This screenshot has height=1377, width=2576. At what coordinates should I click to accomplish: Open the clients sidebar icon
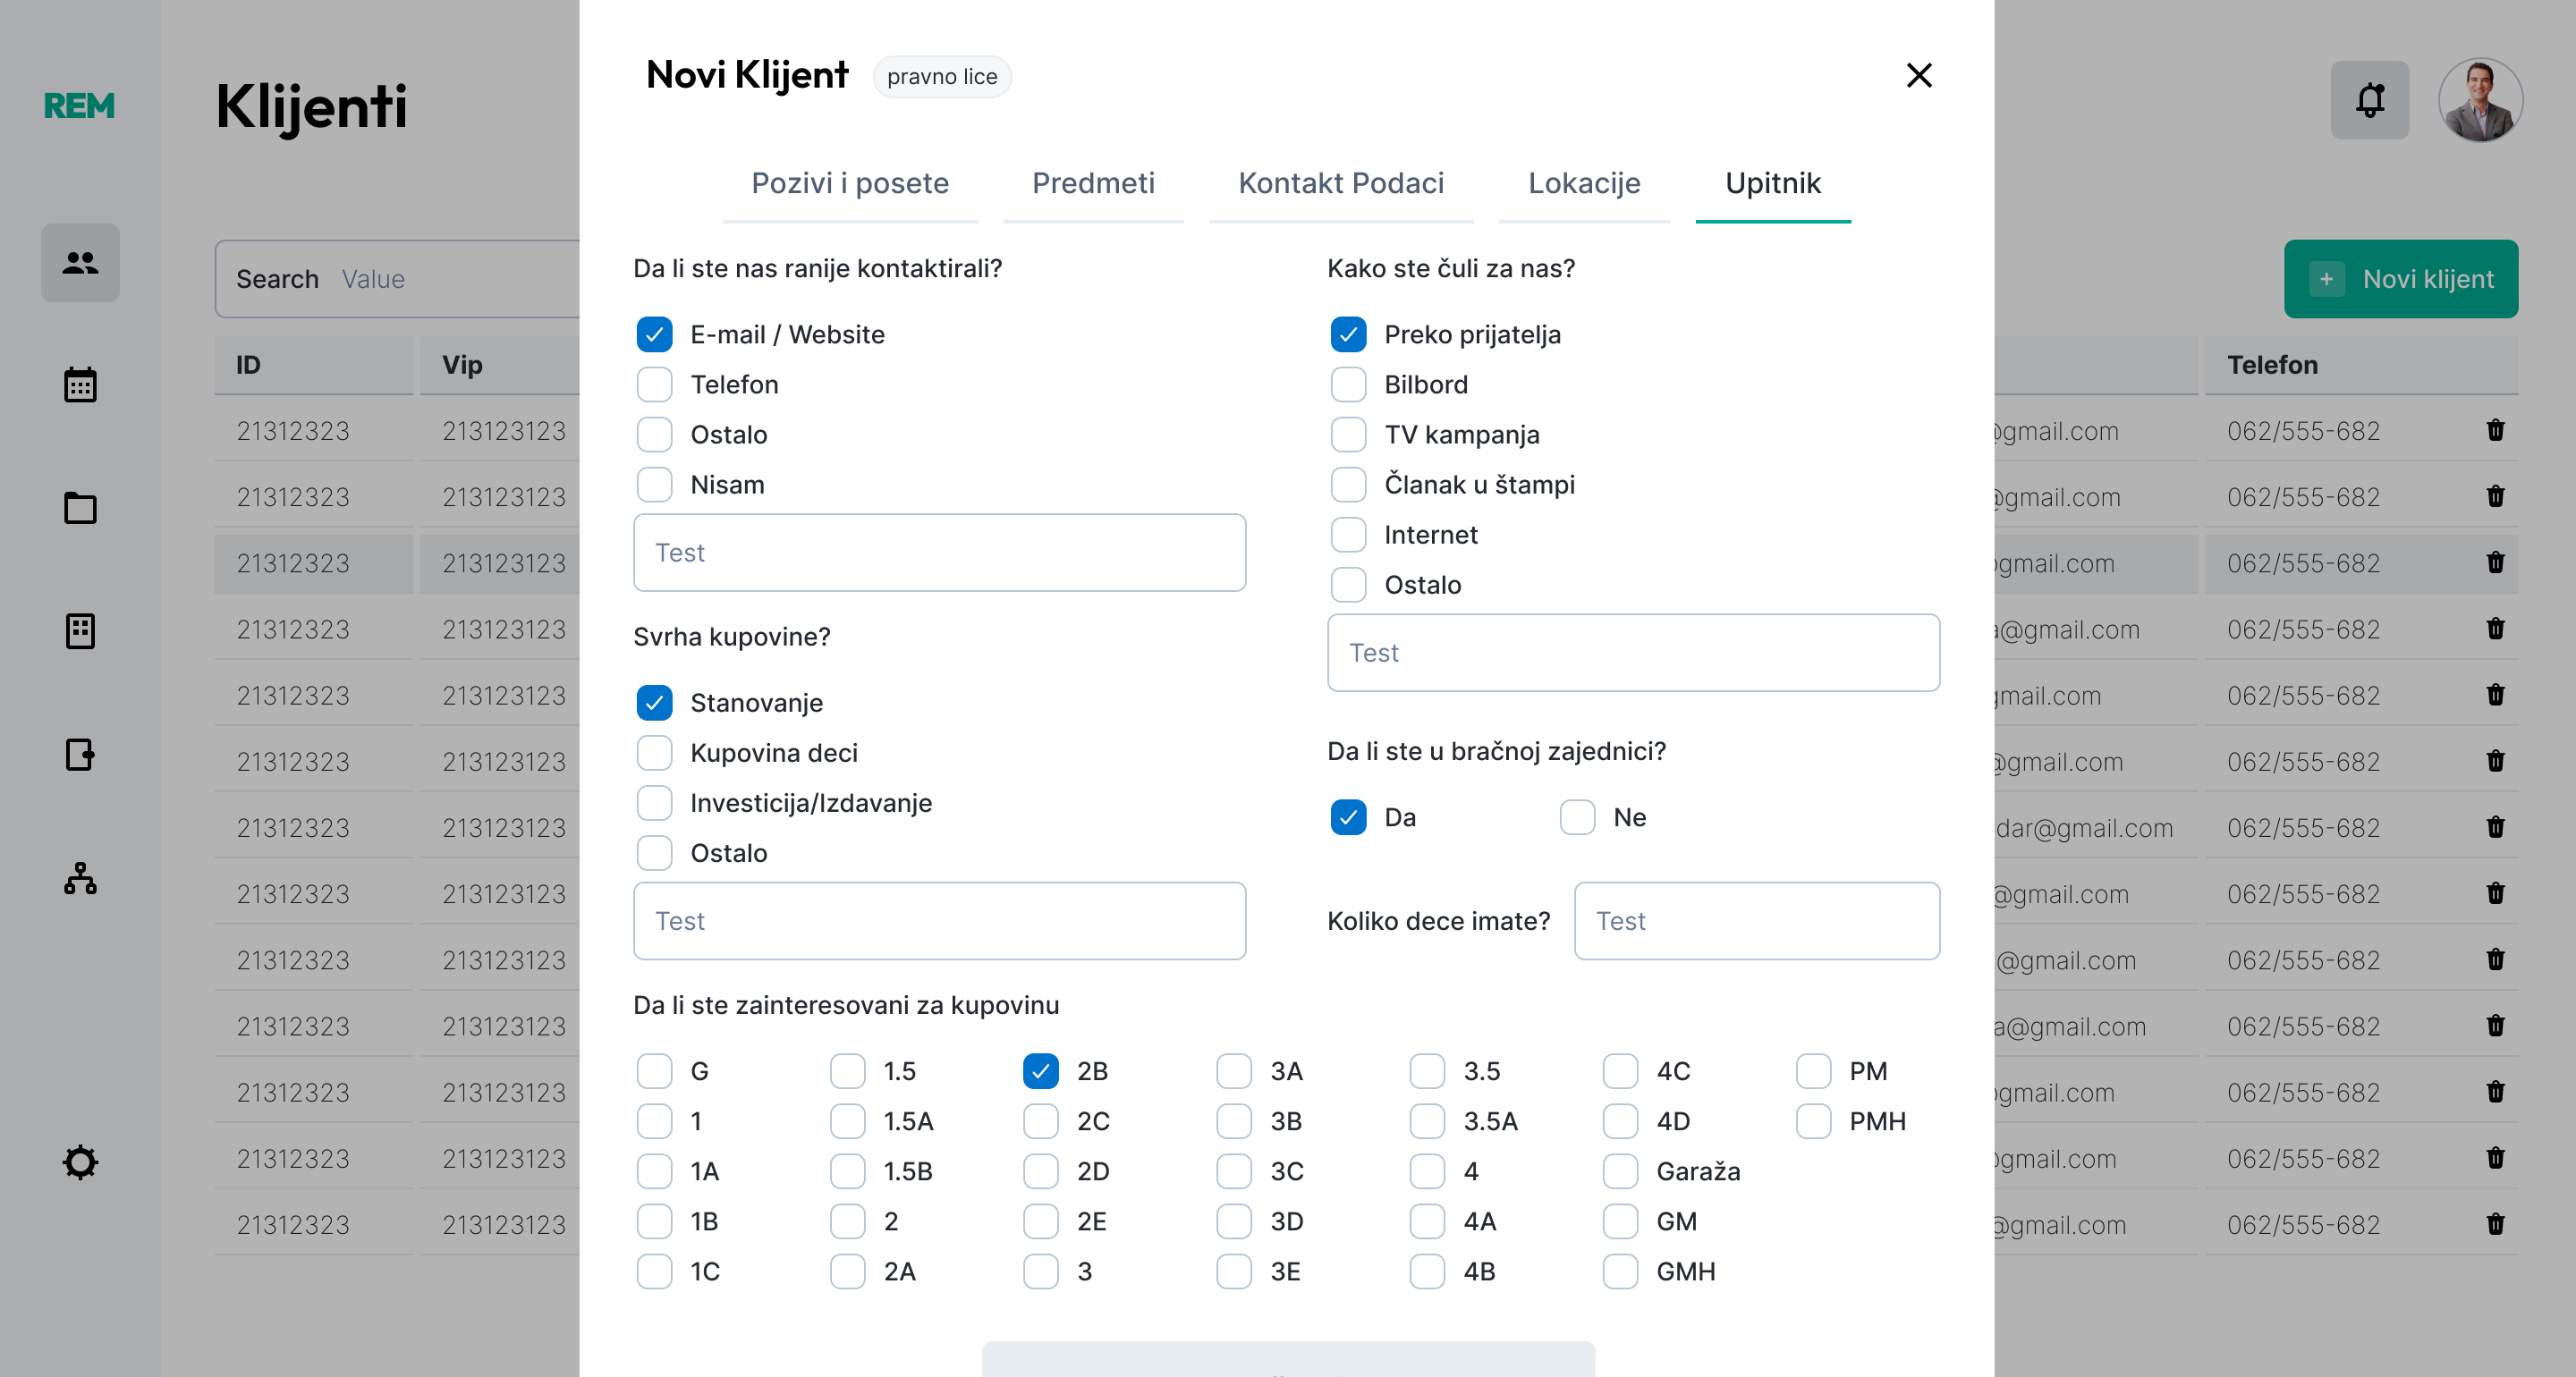click(80, 263)
